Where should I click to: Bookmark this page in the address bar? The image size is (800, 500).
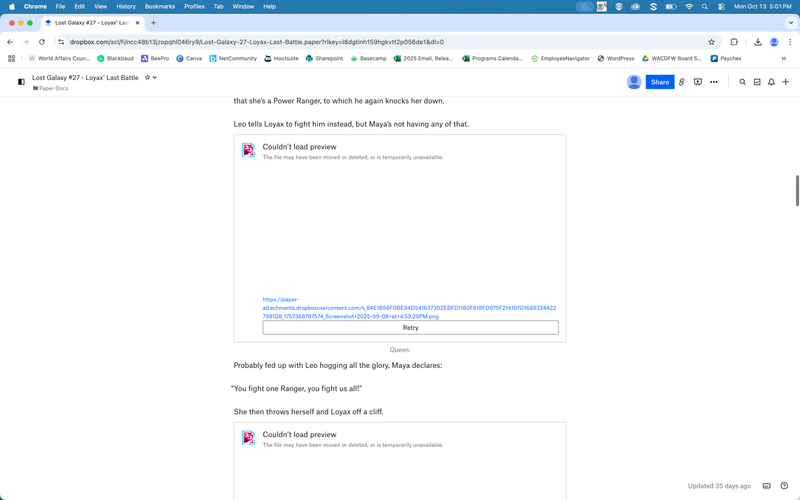coord(711,42)
